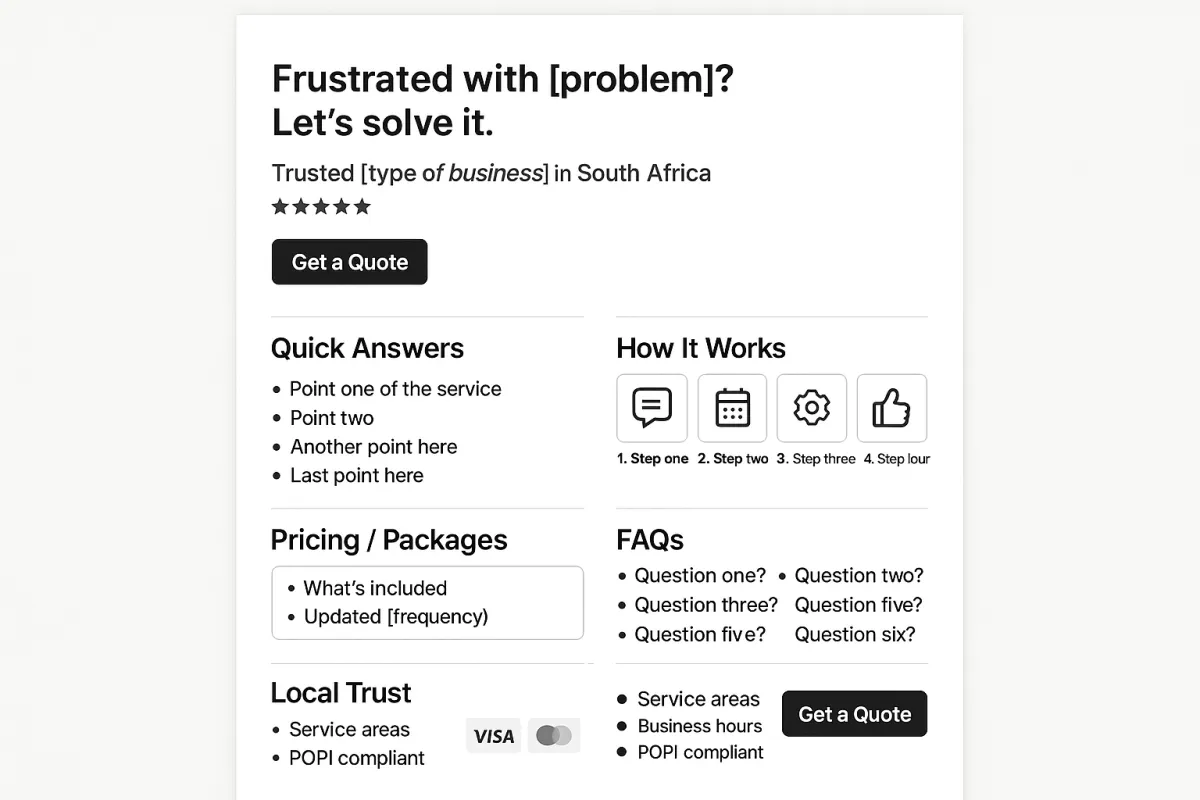
Task: Click 'Point one of the service' item
Action: [x=395, y=389]
